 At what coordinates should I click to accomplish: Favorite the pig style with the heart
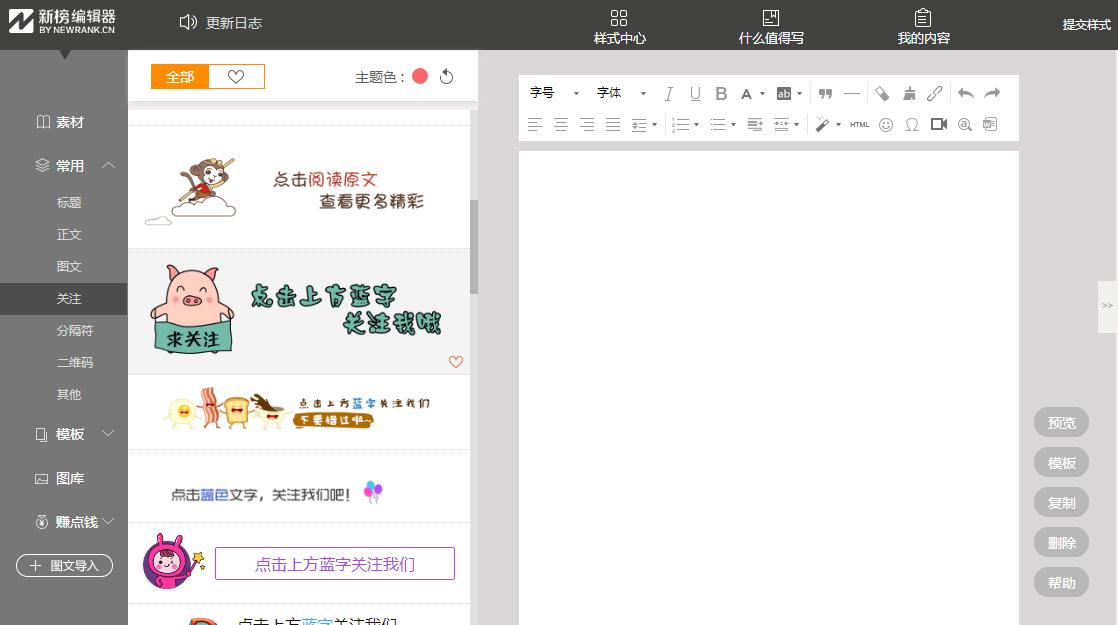456,362
